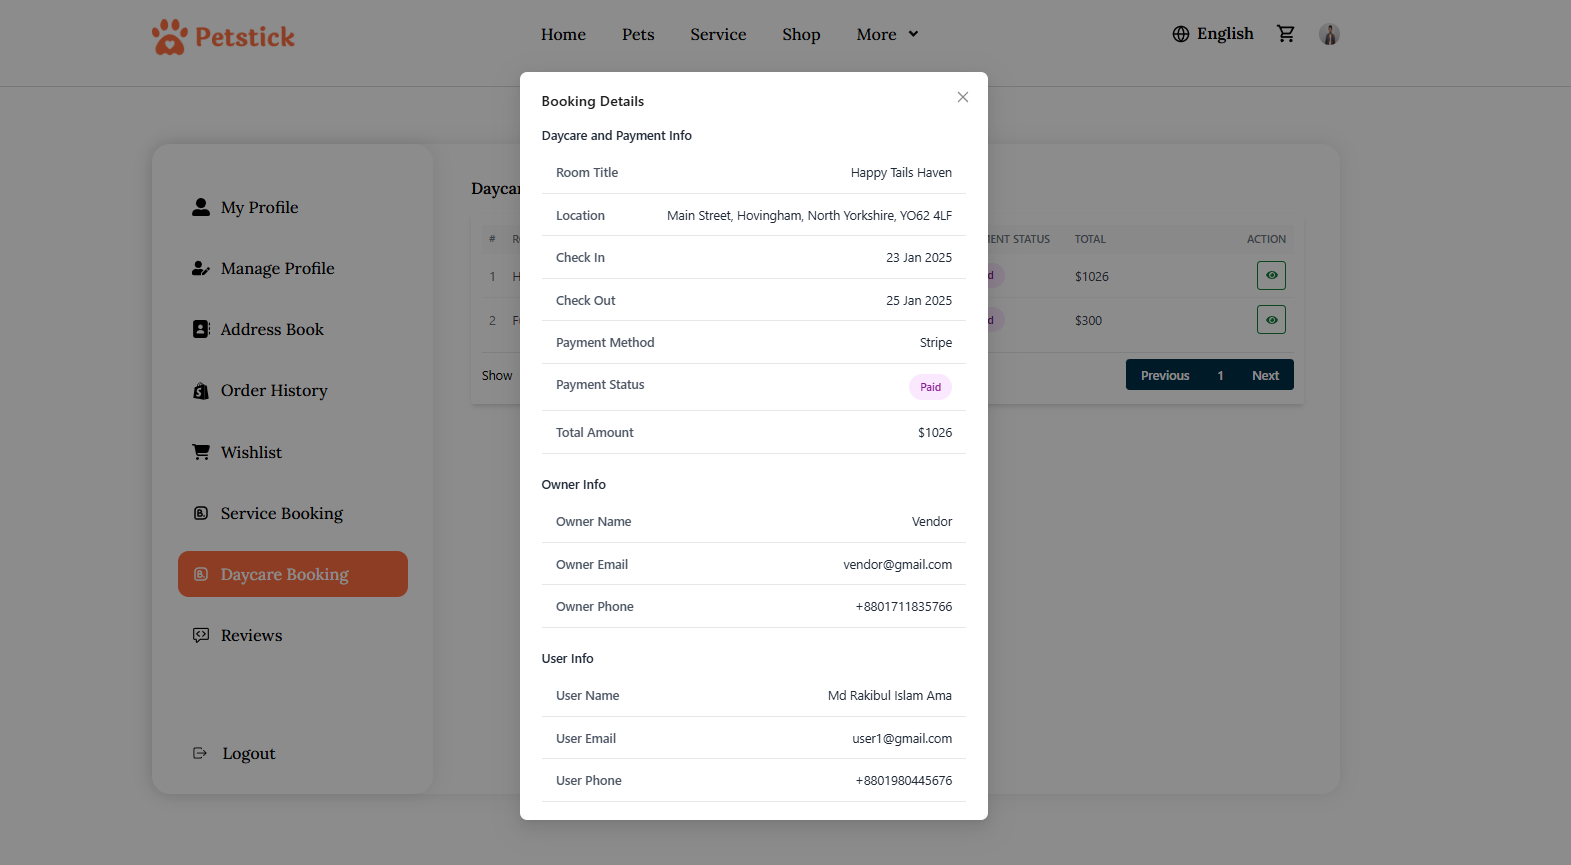Open the English language selector
This screenshot has height=865, width=1571.
pyautogui.click(x=1225, y=34)
